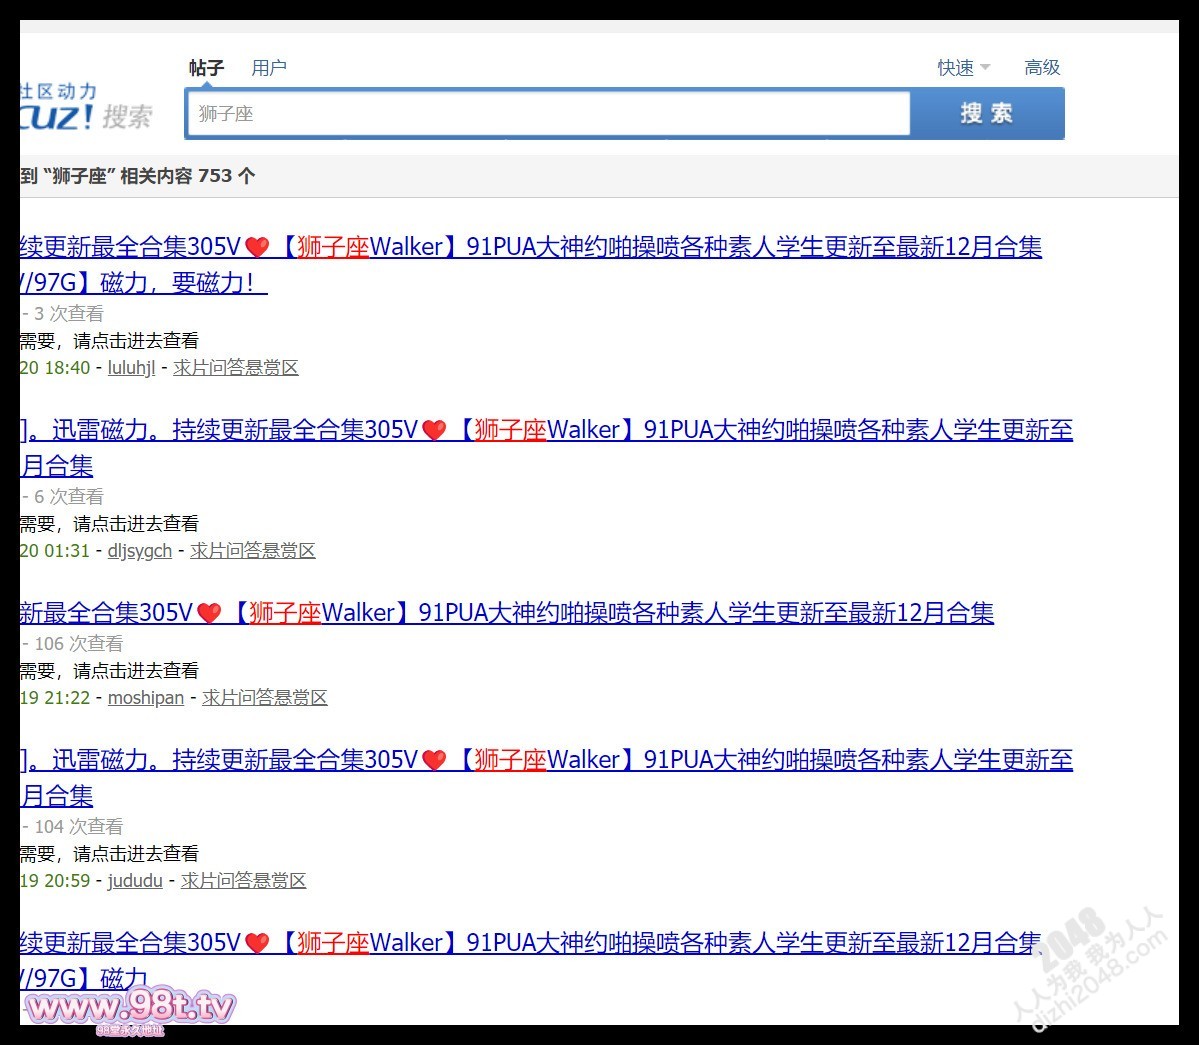
Task: Open author jududu's profile
Action: coord(135,881)
